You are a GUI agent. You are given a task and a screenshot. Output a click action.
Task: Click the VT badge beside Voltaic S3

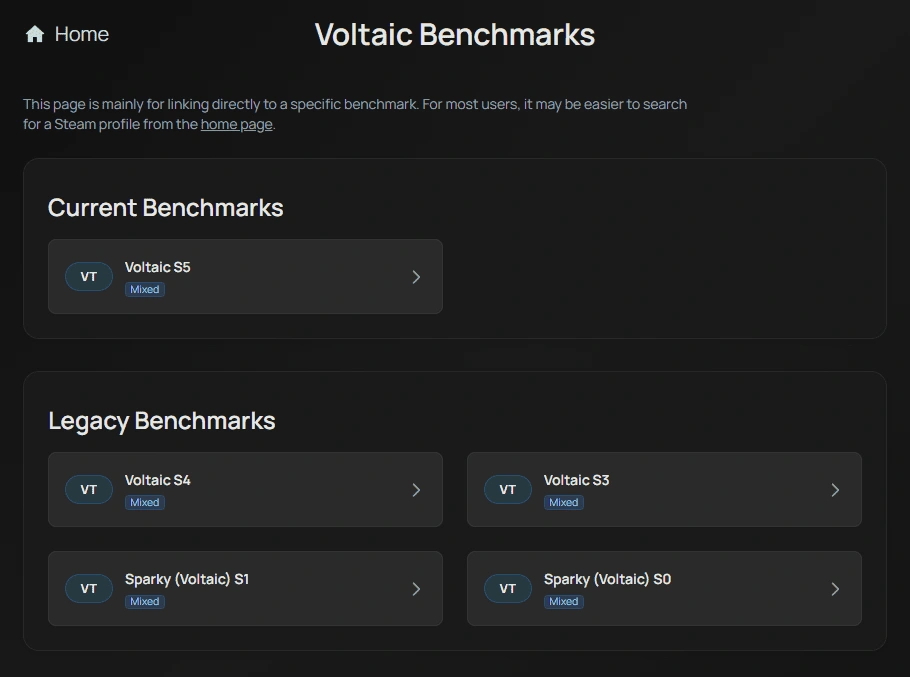(x=508, y=490)
